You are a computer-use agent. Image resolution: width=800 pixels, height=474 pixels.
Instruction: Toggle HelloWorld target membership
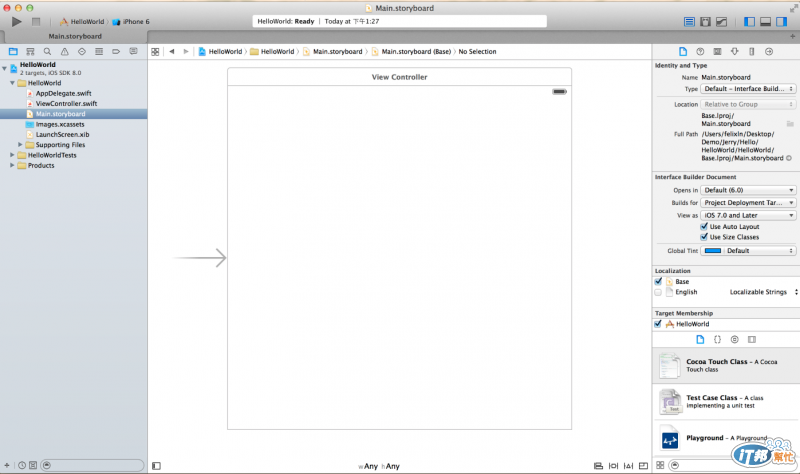point(658,324)
